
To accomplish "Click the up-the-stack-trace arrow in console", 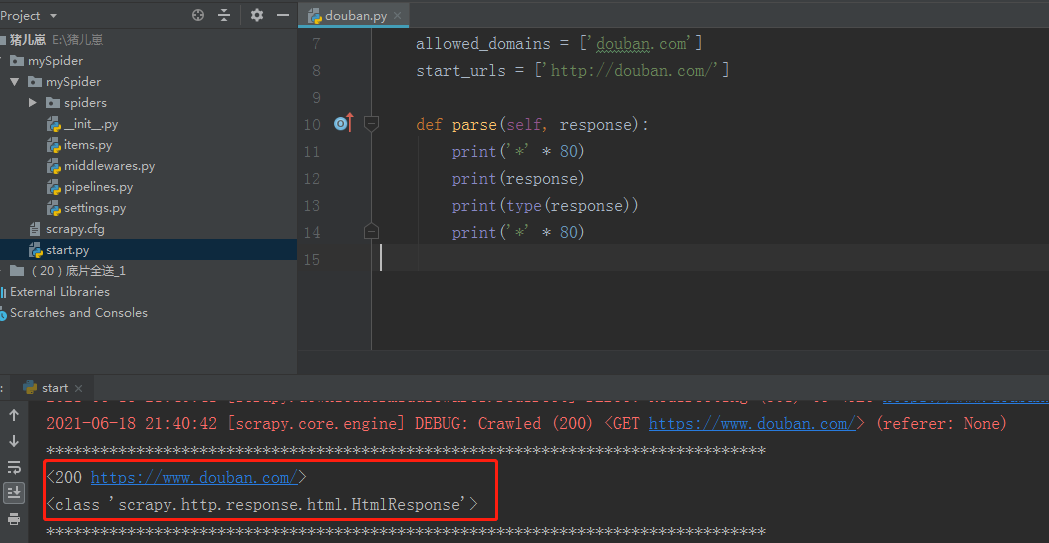I will click(14, 415).
